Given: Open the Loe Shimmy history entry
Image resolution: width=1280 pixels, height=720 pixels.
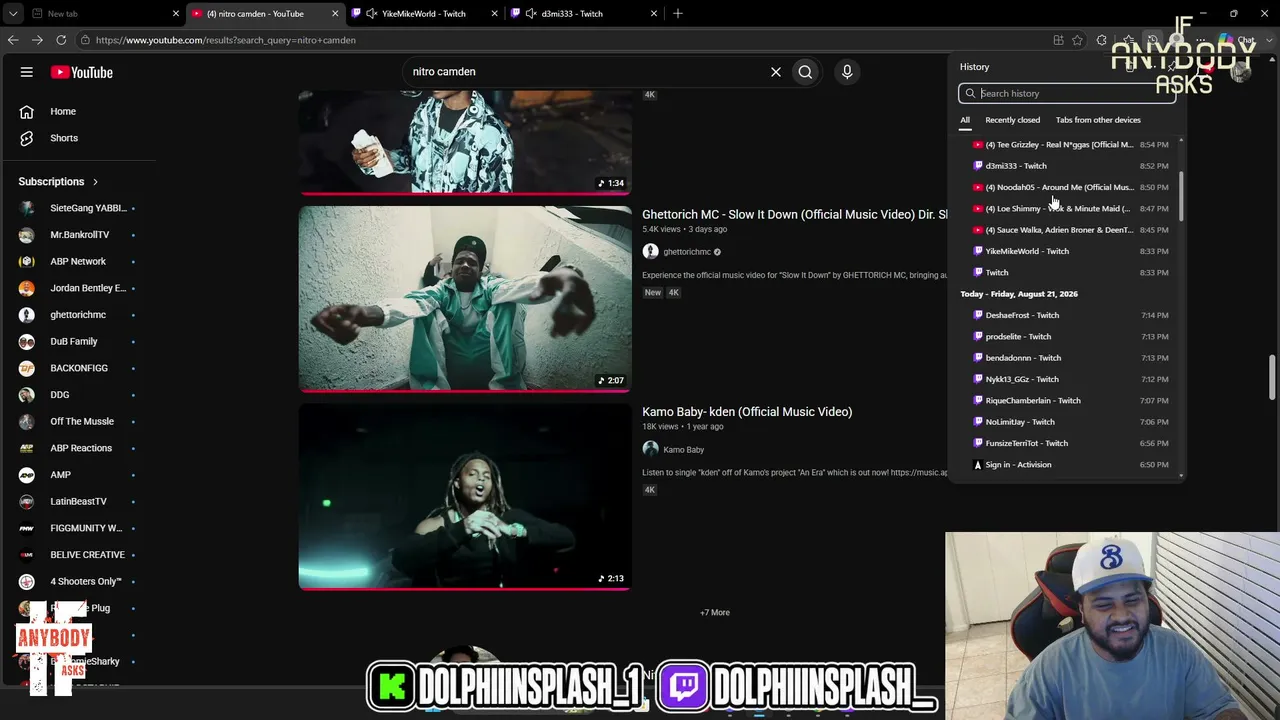Looking at the screenshot, I should [x=1071, y=209].
